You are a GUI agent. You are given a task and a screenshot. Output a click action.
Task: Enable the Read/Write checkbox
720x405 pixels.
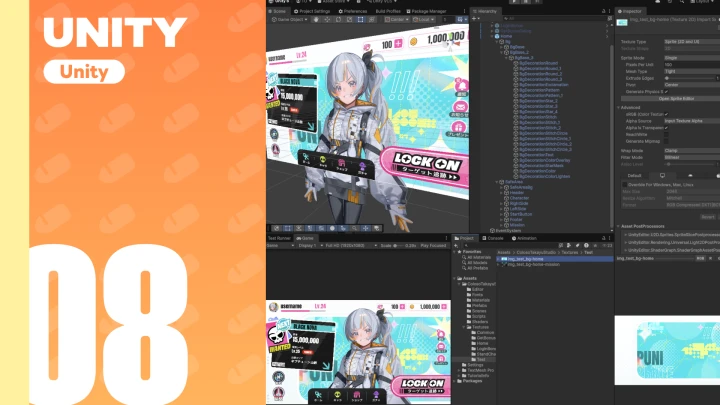pos(666,135)
